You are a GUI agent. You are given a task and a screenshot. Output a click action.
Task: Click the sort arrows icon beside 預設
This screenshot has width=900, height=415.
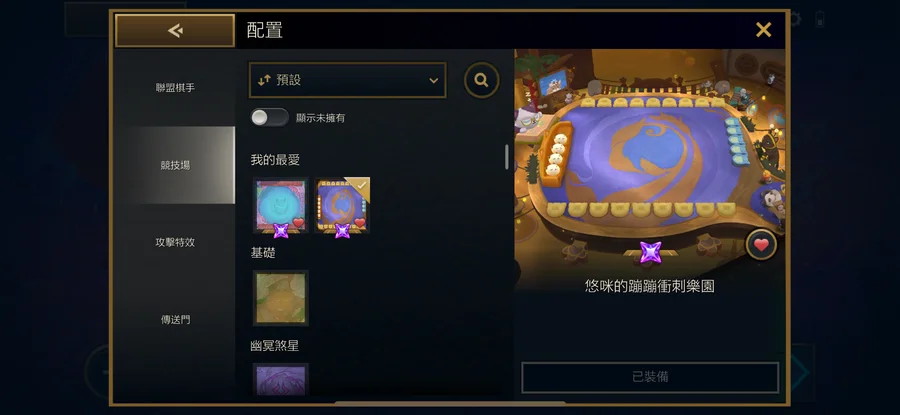point(264,80)
